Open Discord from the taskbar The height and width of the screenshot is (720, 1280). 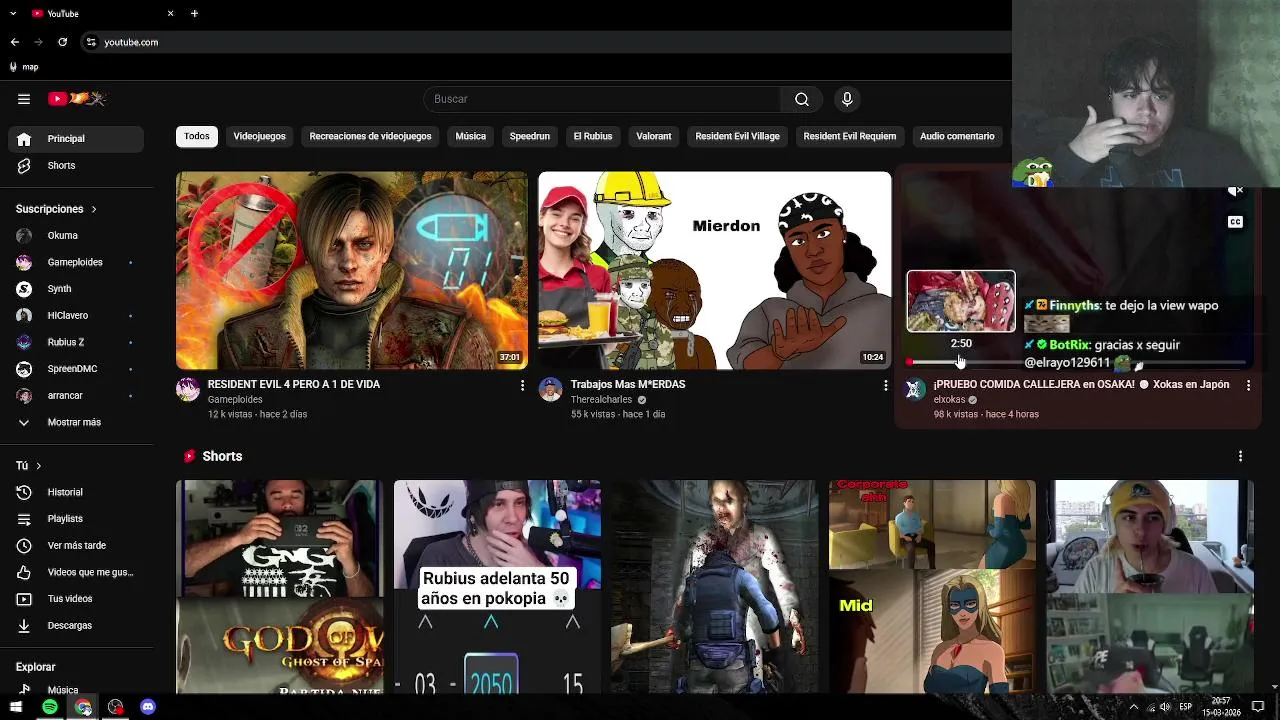click(148, 707)
